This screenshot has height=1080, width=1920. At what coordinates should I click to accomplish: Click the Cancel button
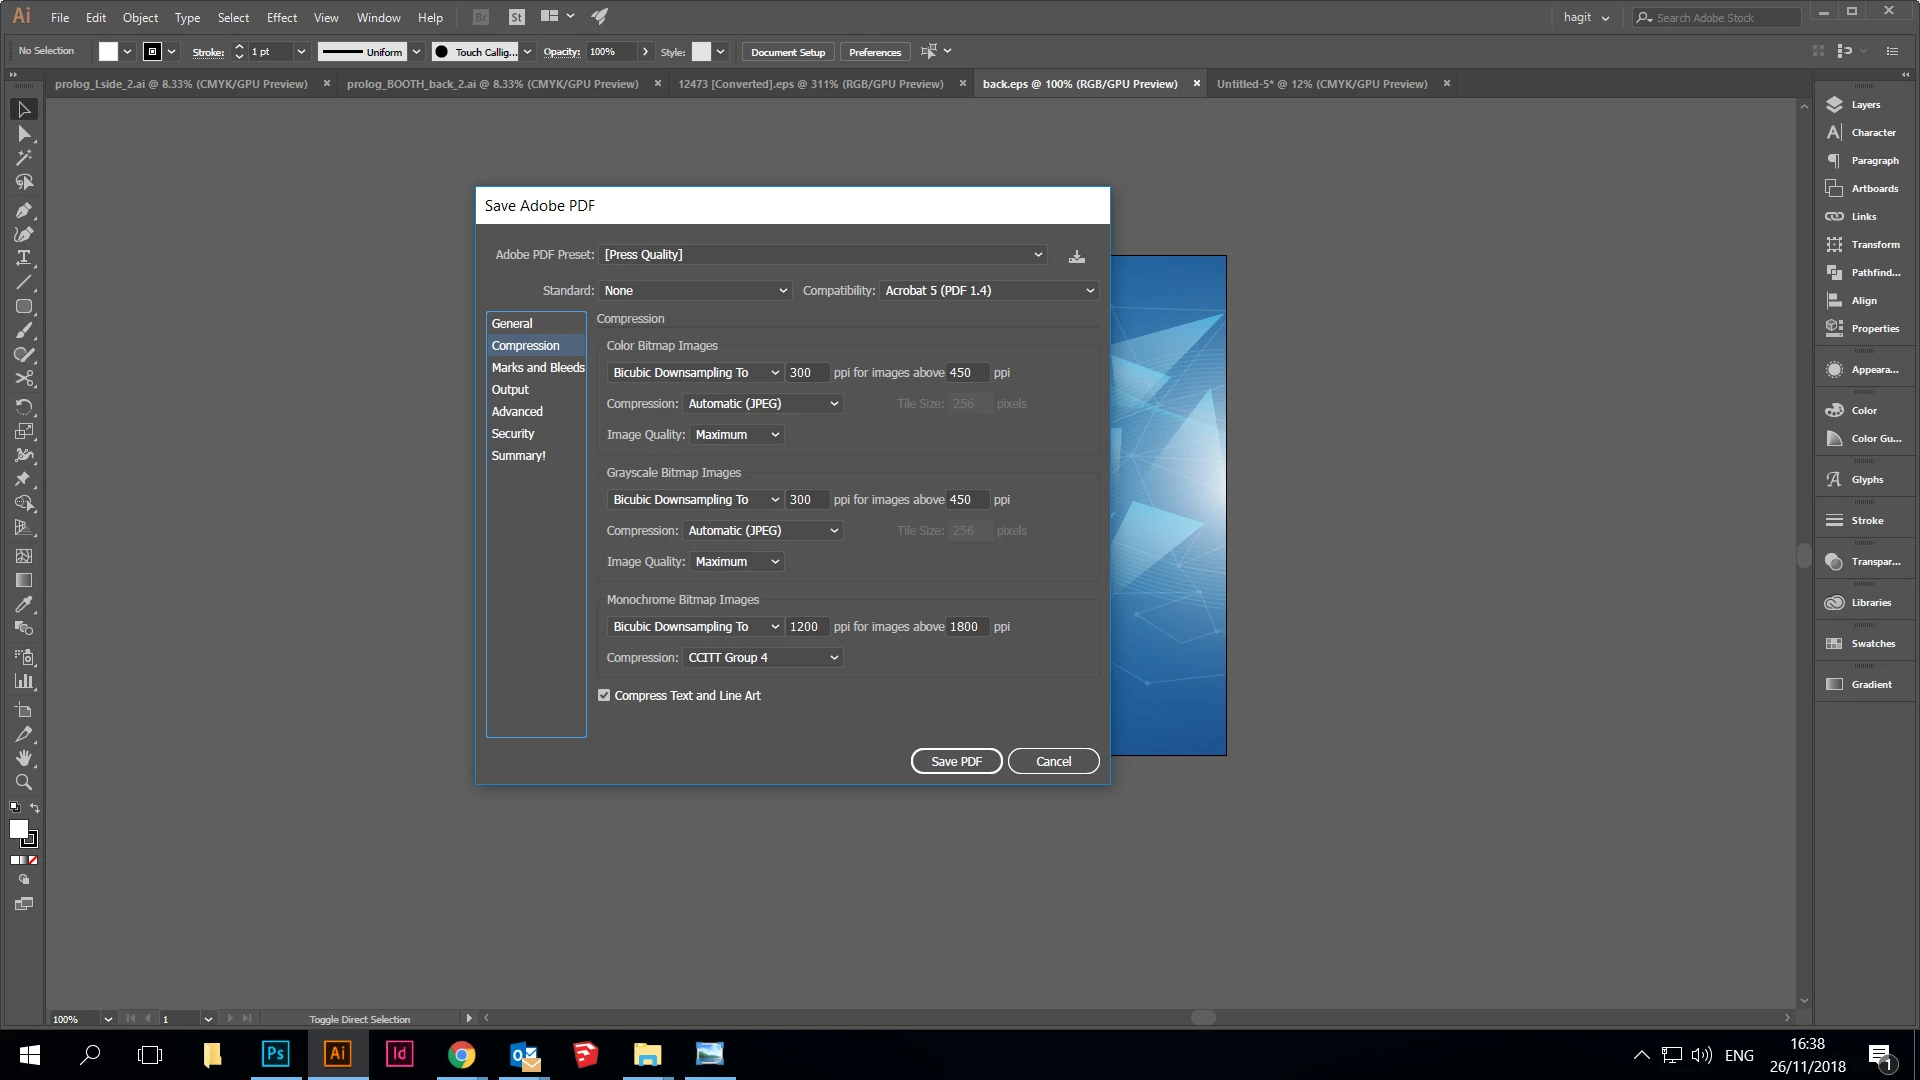click(1053, 762)
